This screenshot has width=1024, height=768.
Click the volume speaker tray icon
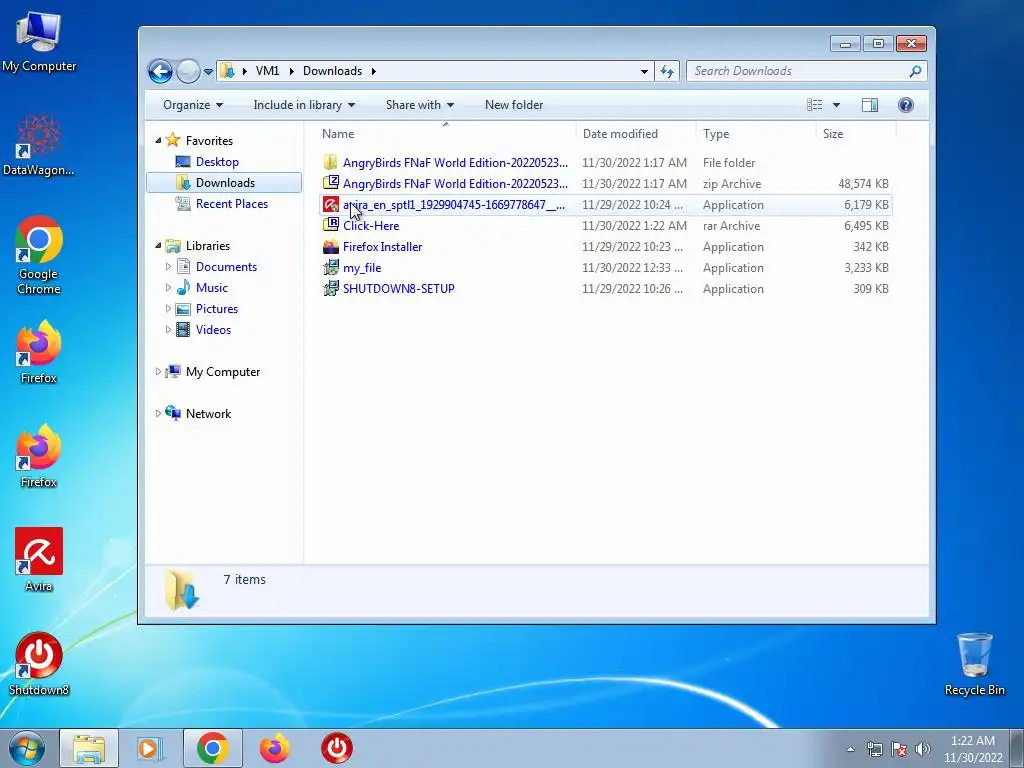[x=923, y=749]
